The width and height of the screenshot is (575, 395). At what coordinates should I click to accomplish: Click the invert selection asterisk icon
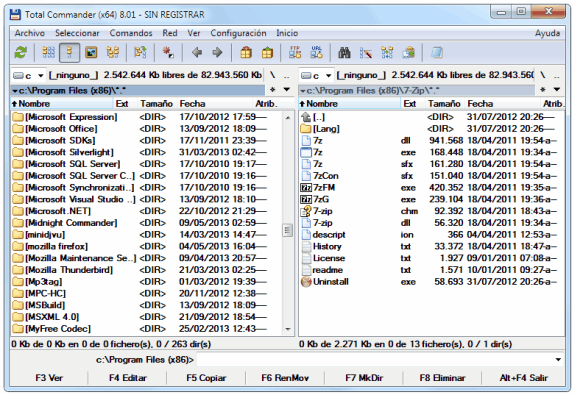(168, 53)
